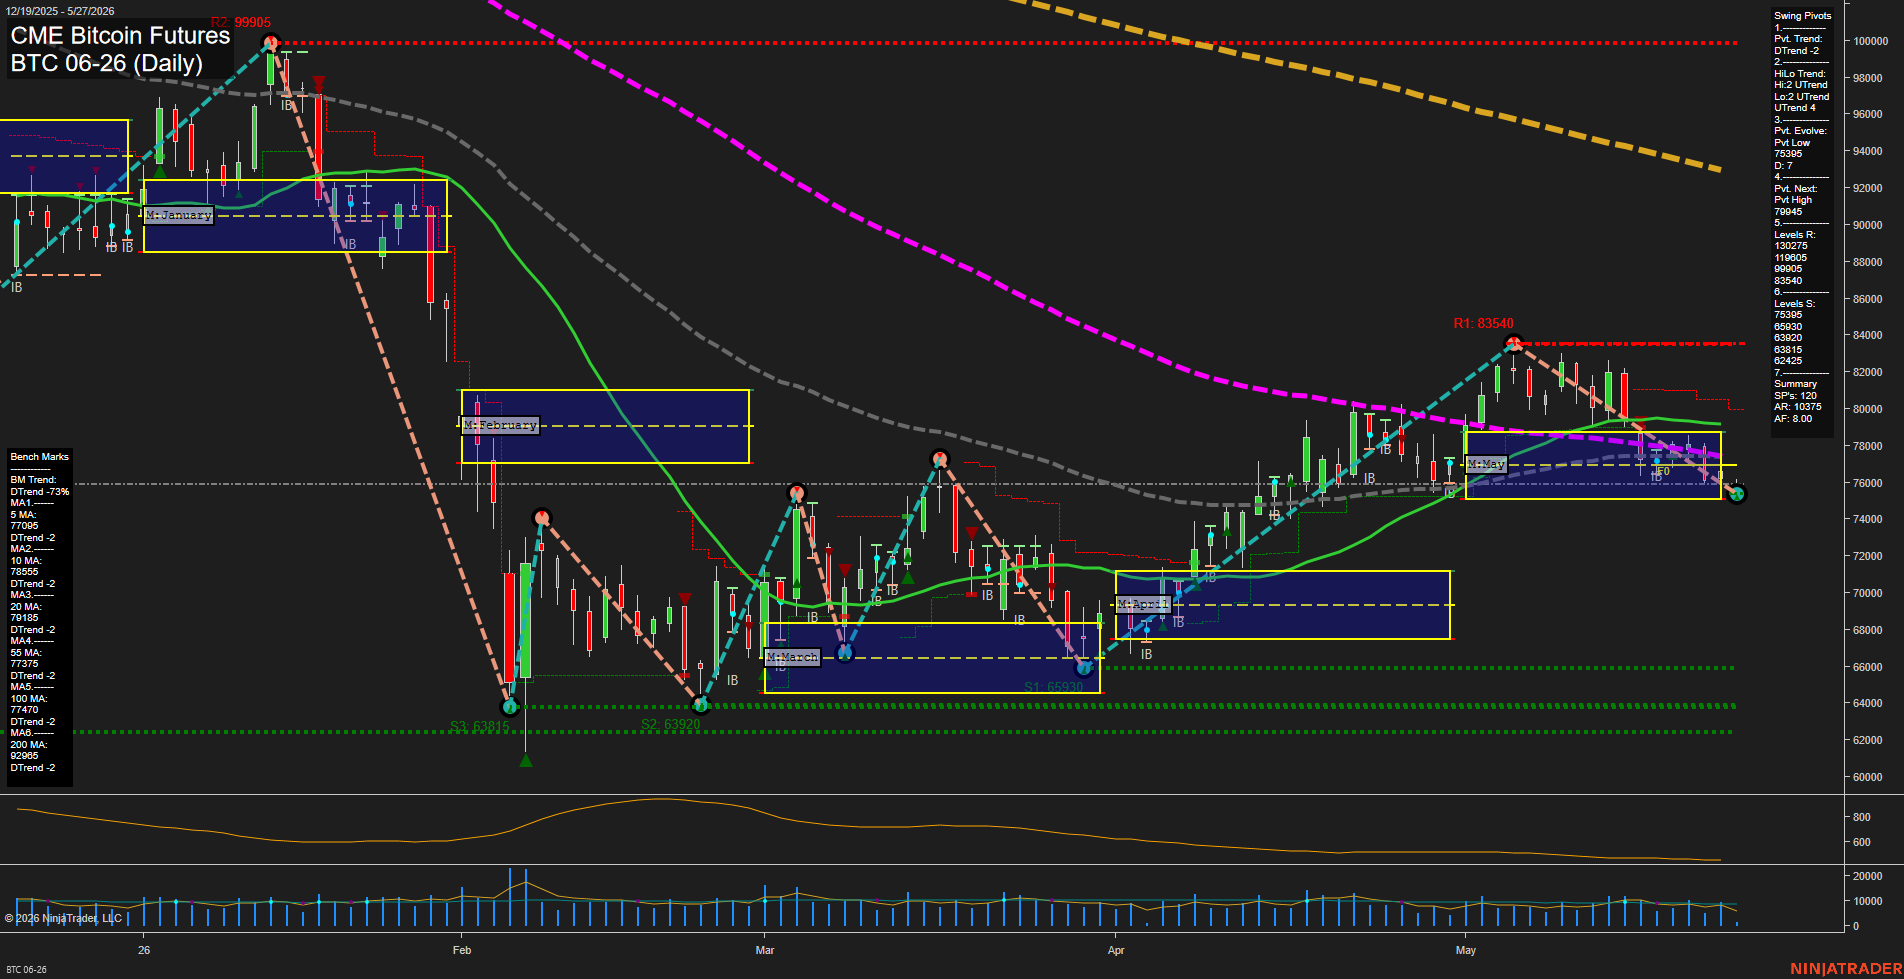
Task: Click the '20 MA:' label
Action: click(26, 607)
